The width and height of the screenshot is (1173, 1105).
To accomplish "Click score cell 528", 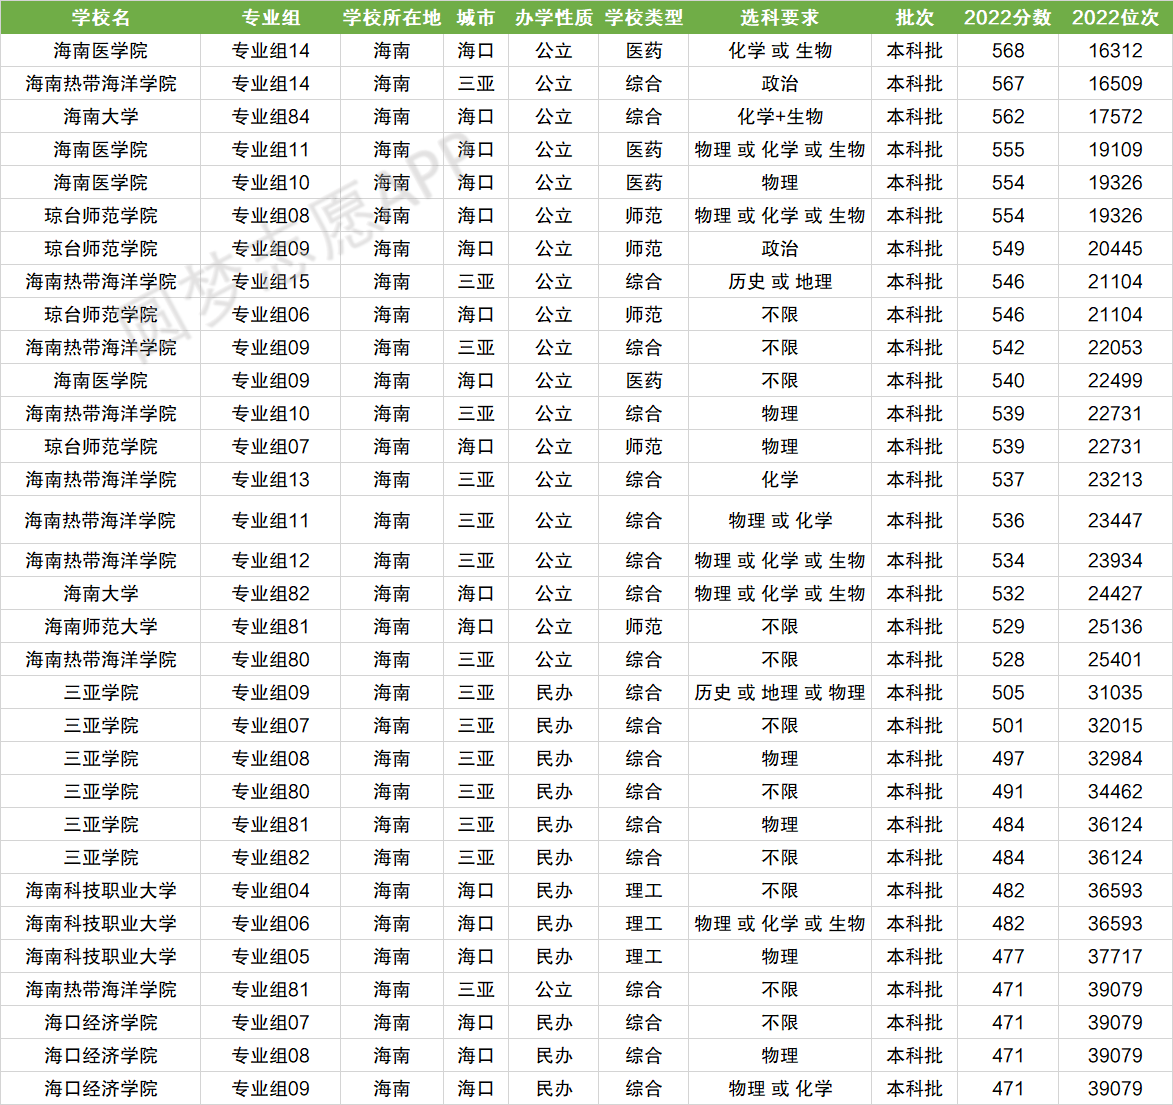I will point(1008,659).
